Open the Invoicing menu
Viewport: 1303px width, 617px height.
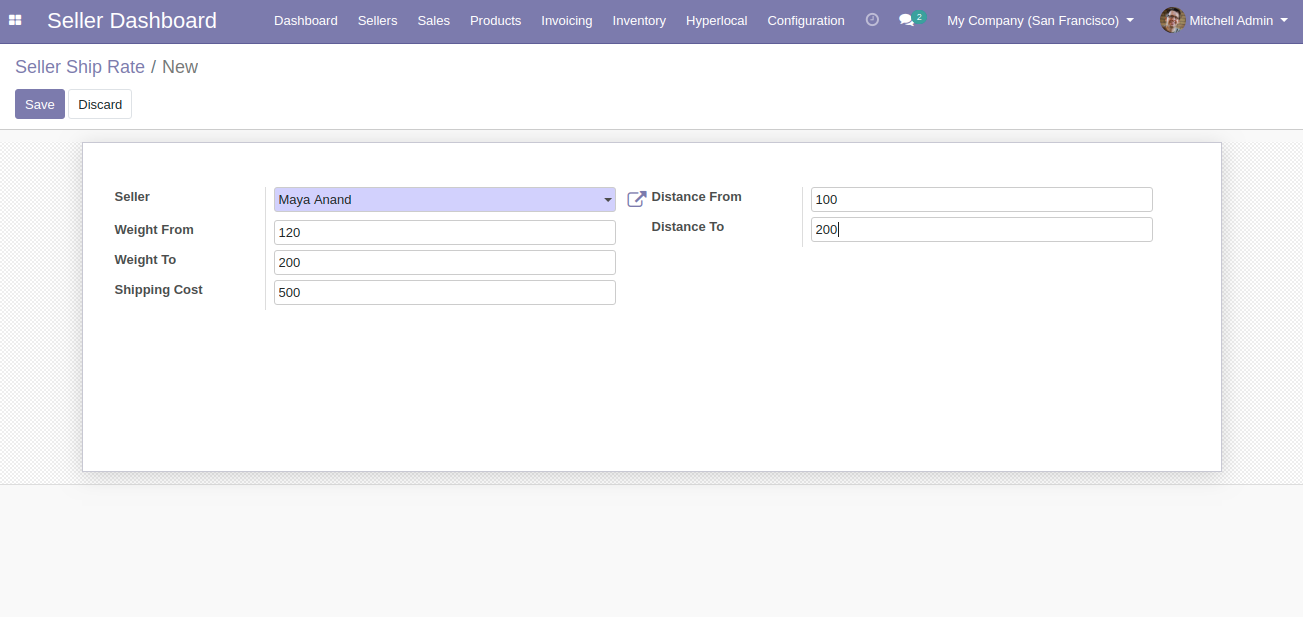pos(567,20)
